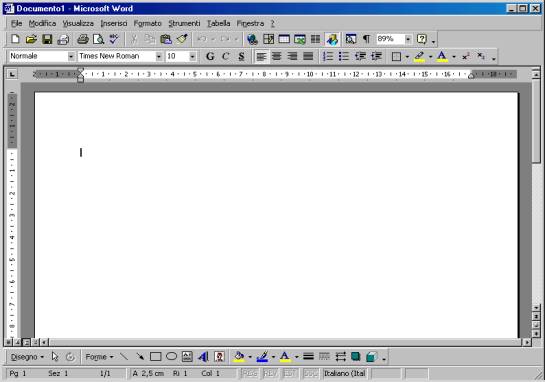
Task: Click the Save floppy disk icon
Action: click(47, 39)
